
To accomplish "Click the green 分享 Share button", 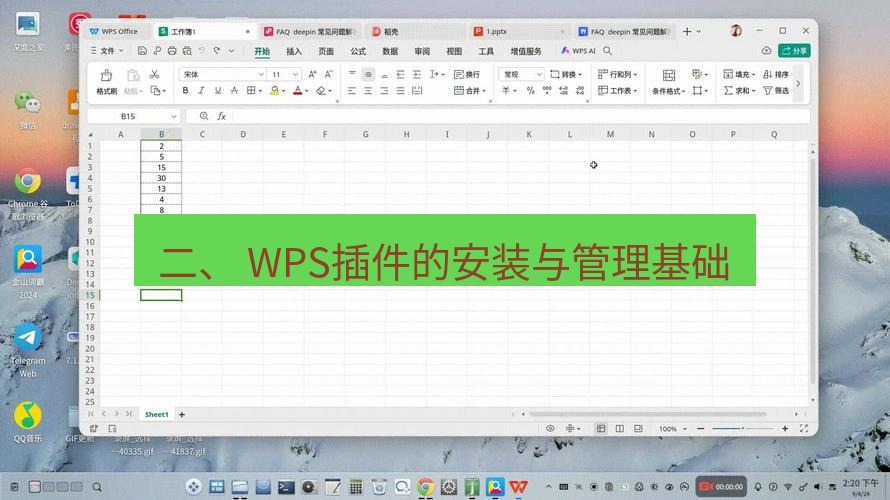I will [794, 51].
